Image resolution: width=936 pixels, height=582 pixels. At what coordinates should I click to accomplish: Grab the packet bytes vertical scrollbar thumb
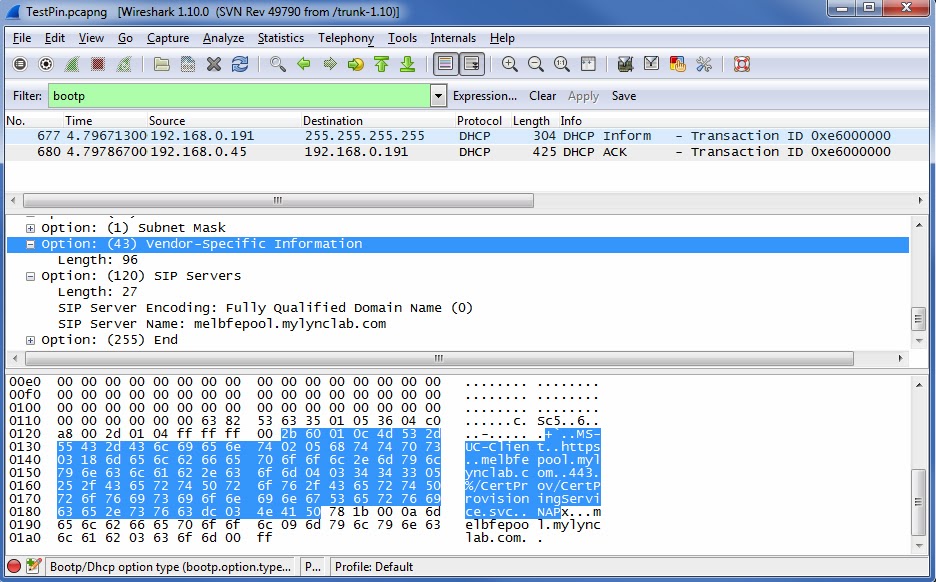click(919, 501)
